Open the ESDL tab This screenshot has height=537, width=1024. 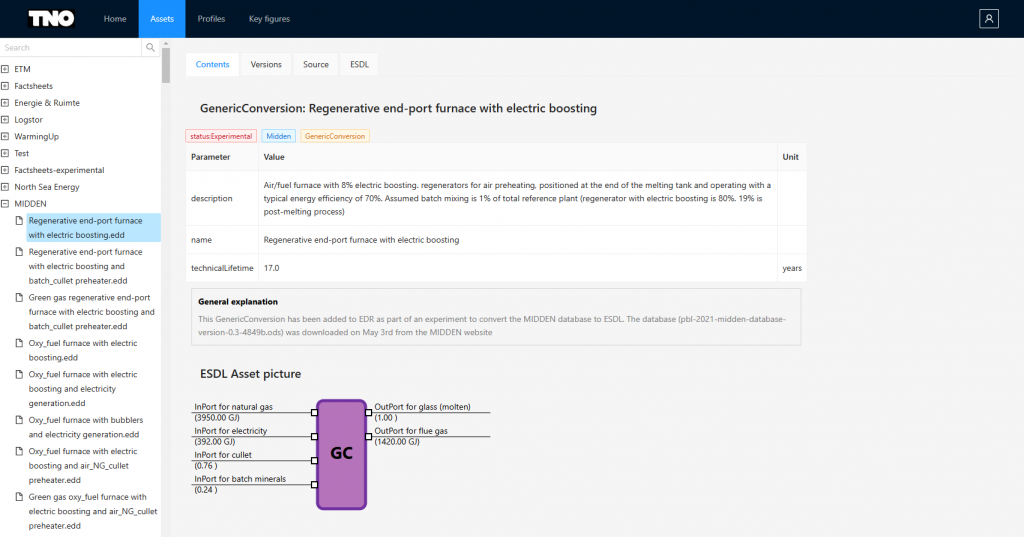359,65
